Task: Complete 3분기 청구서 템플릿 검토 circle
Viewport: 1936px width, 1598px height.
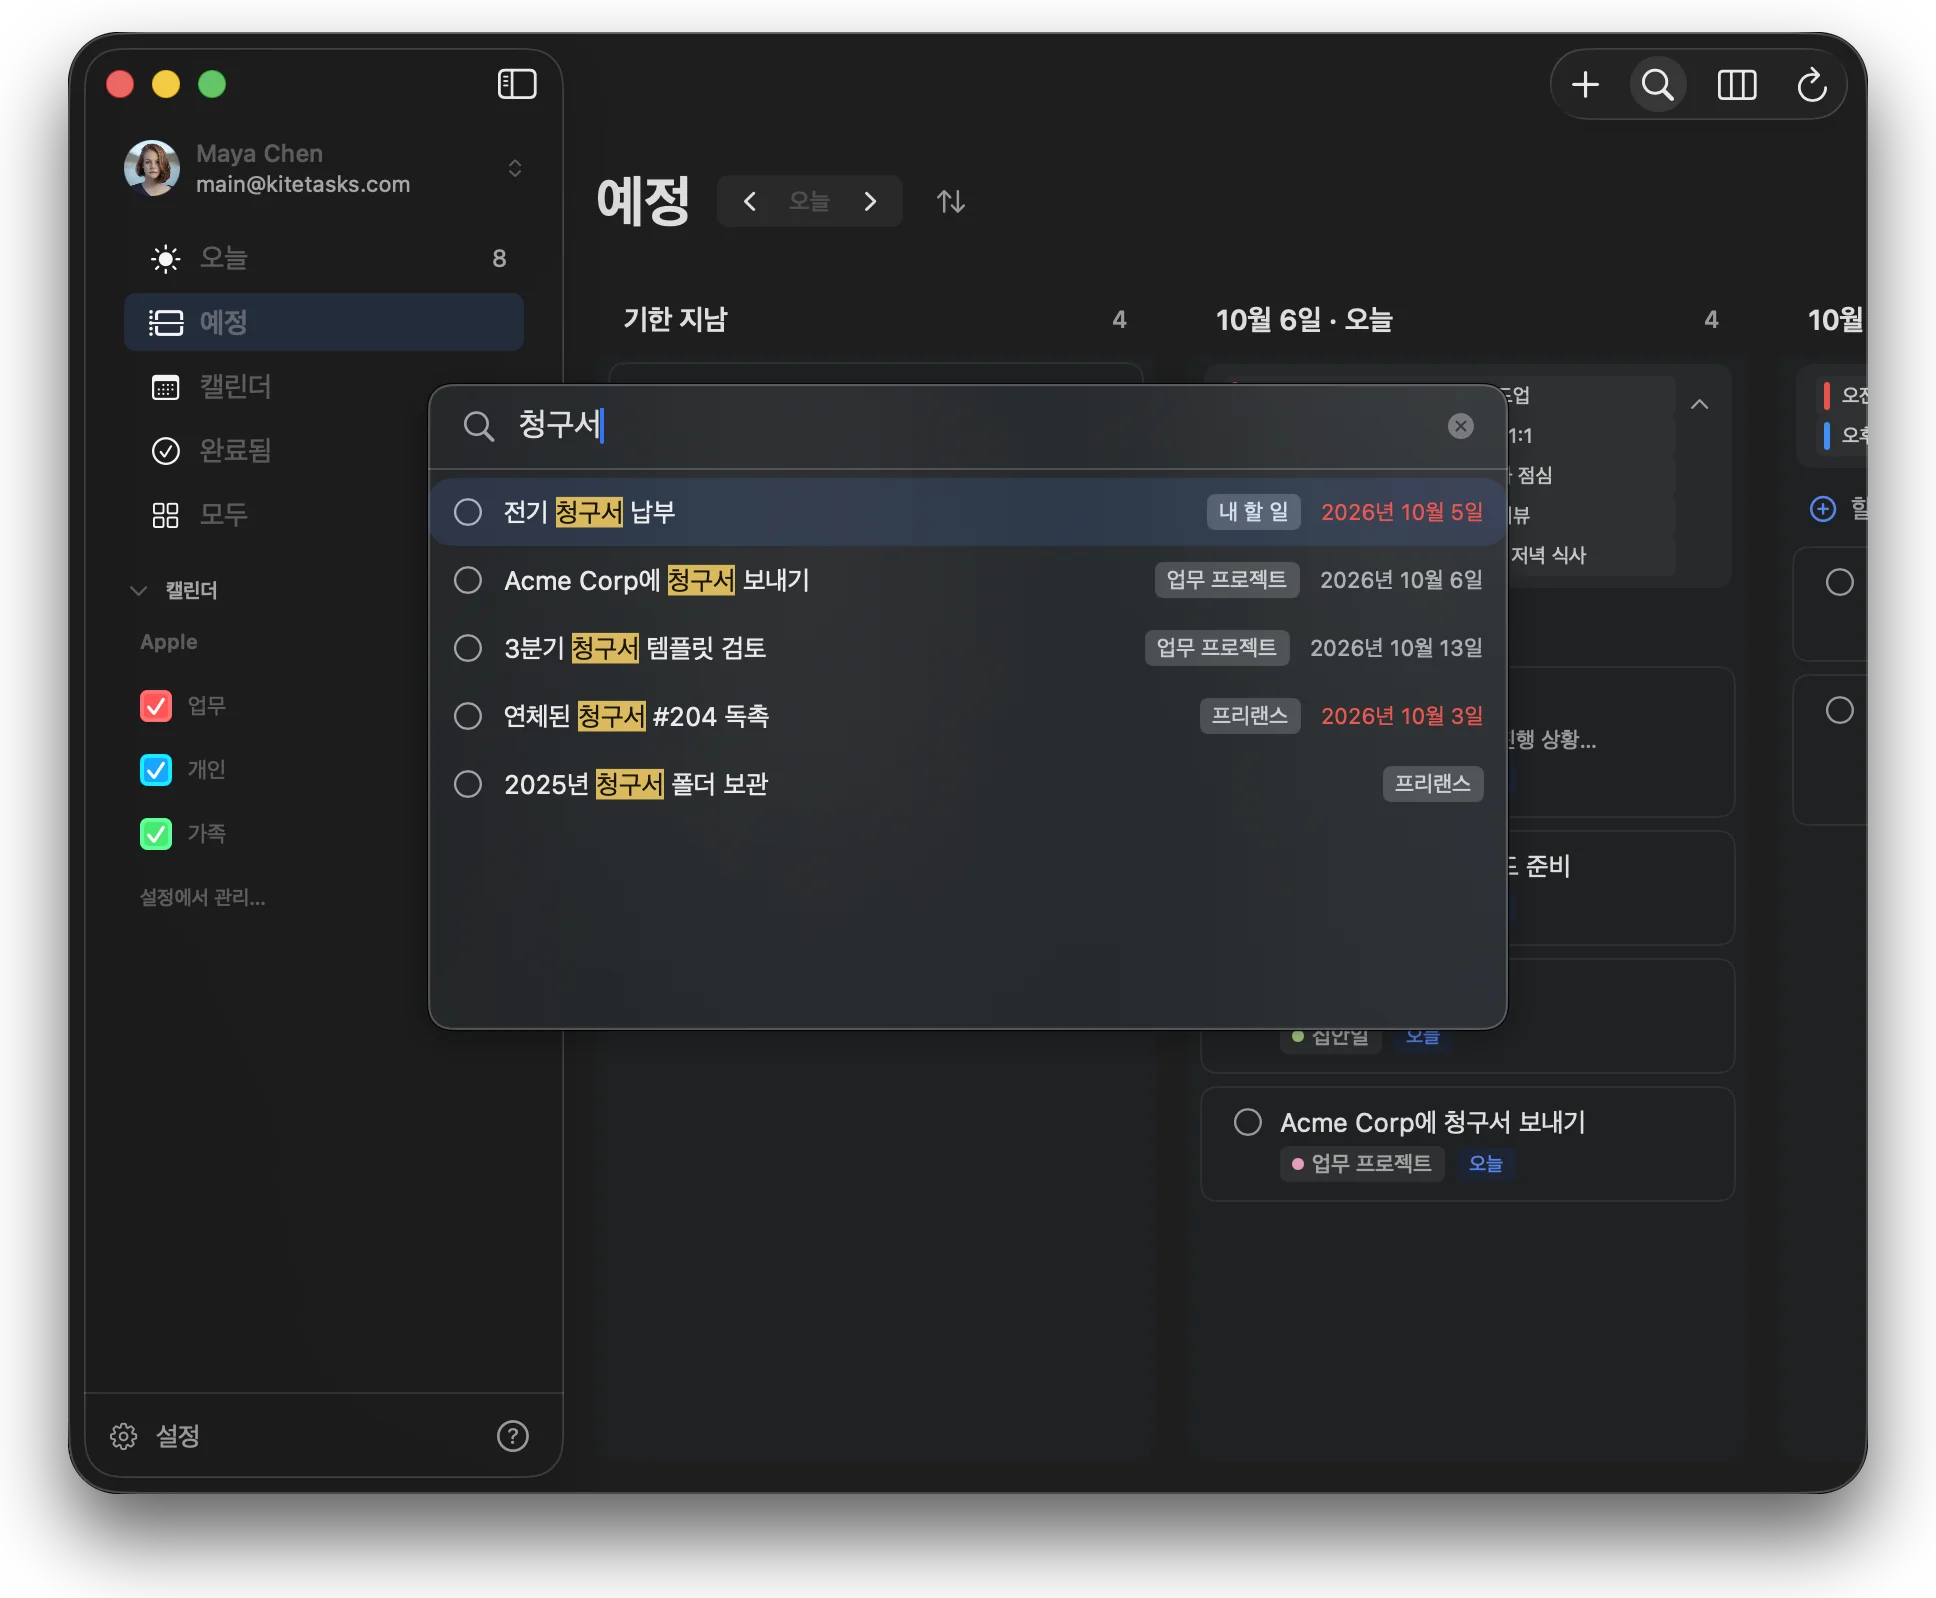Action: coord(468,648)
